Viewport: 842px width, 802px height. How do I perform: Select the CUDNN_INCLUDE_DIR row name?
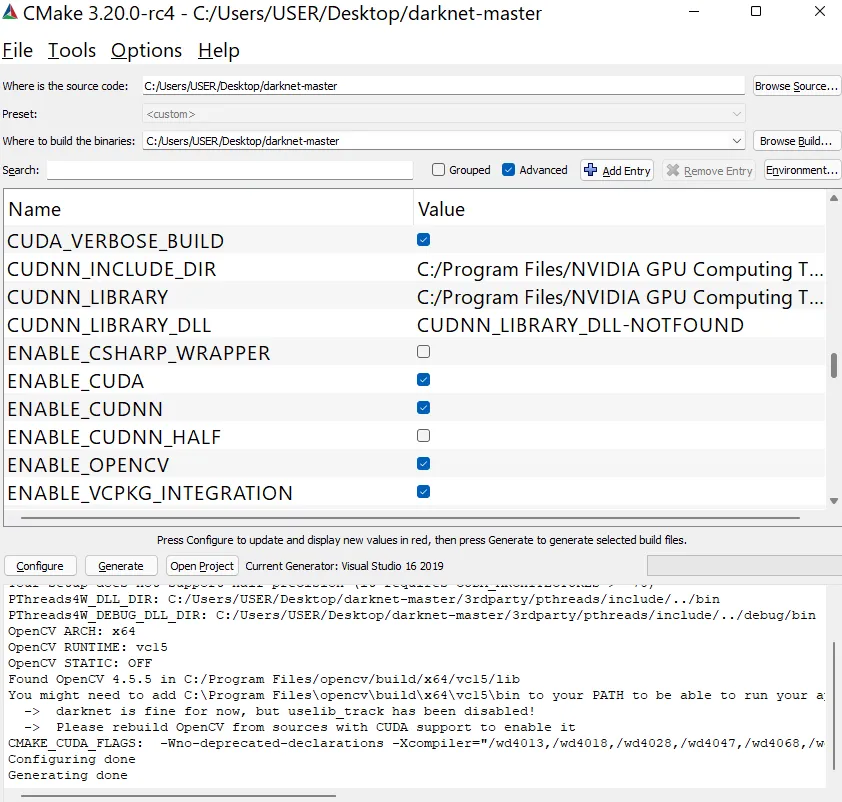click(x=112, y=269)
